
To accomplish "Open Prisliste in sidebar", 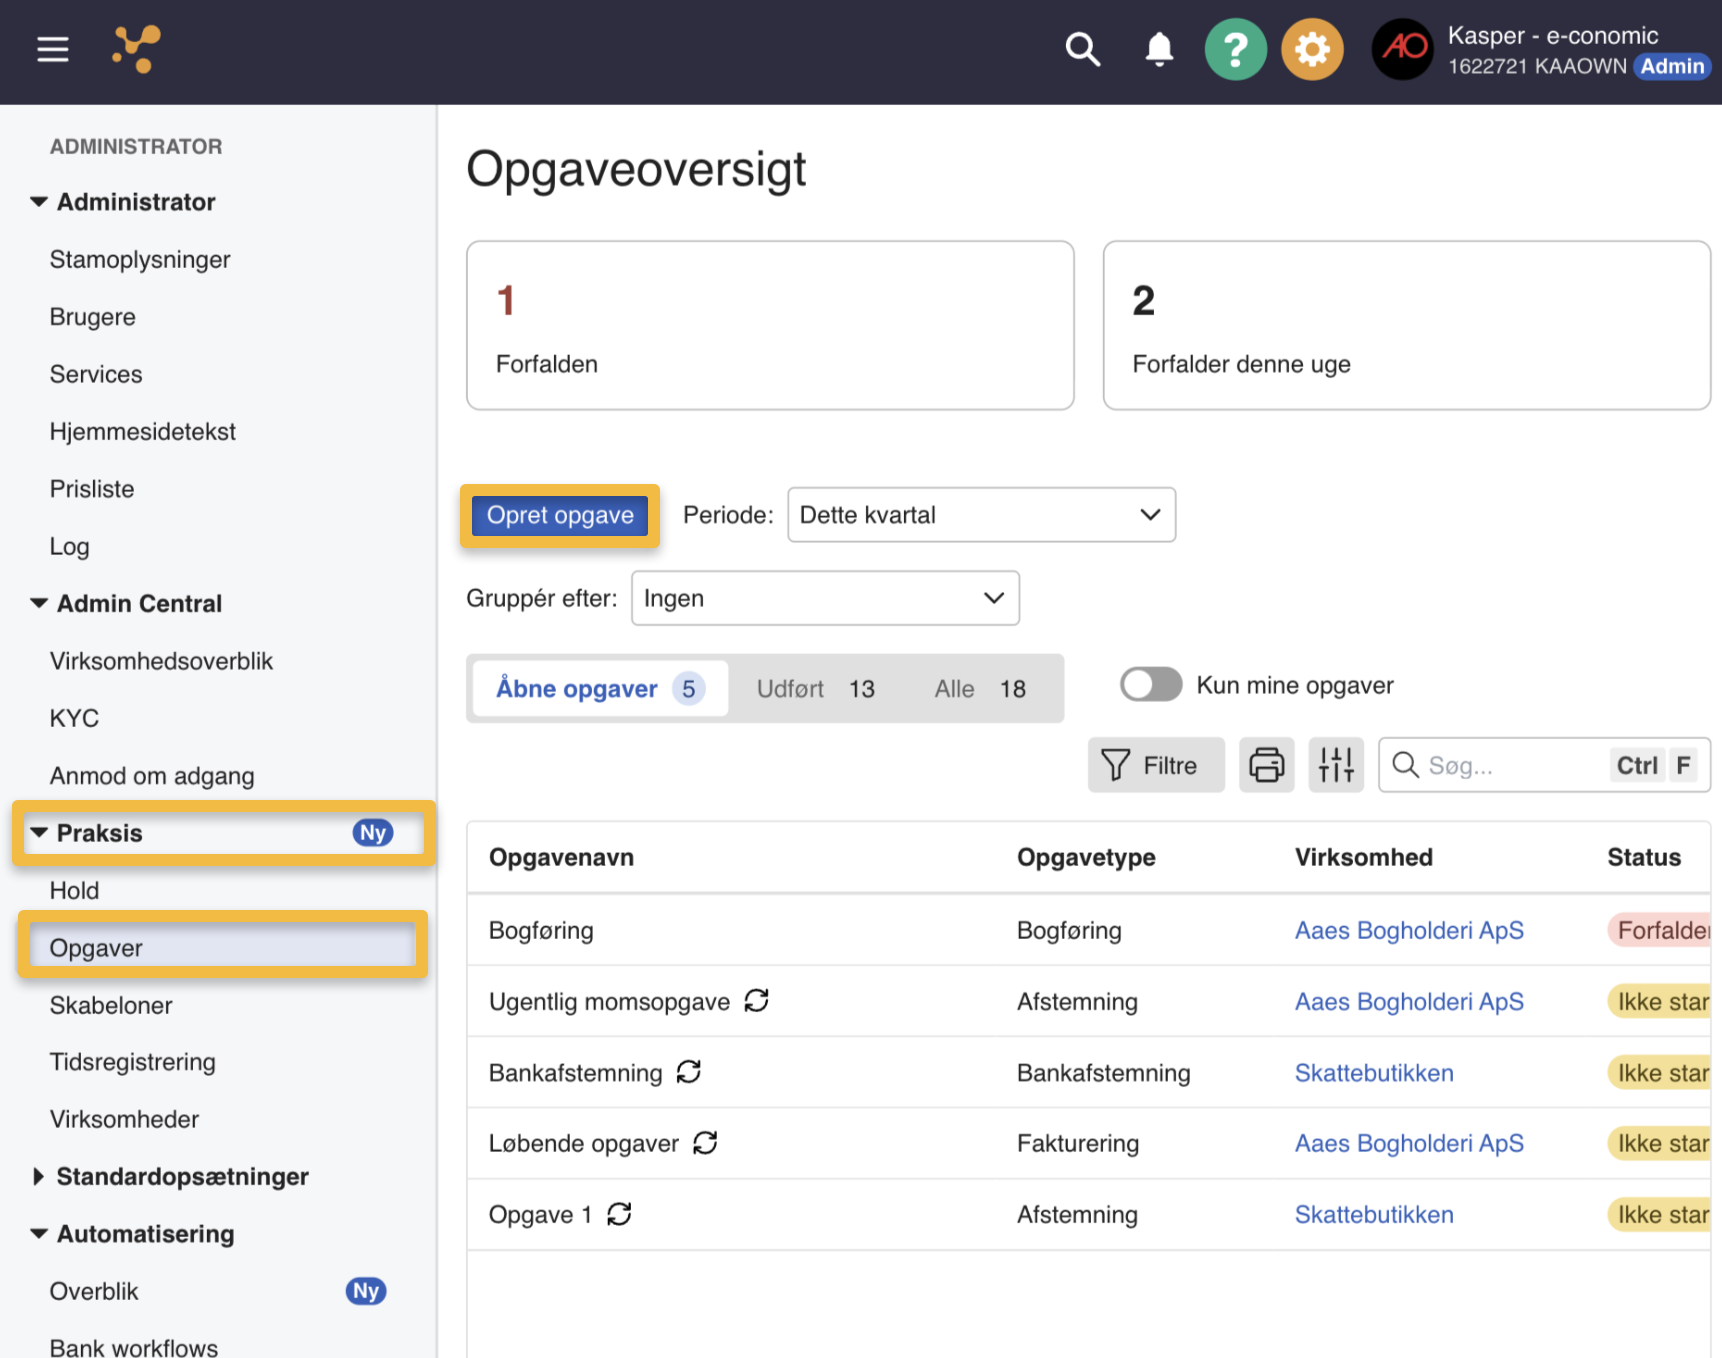I will click(92, 489).
